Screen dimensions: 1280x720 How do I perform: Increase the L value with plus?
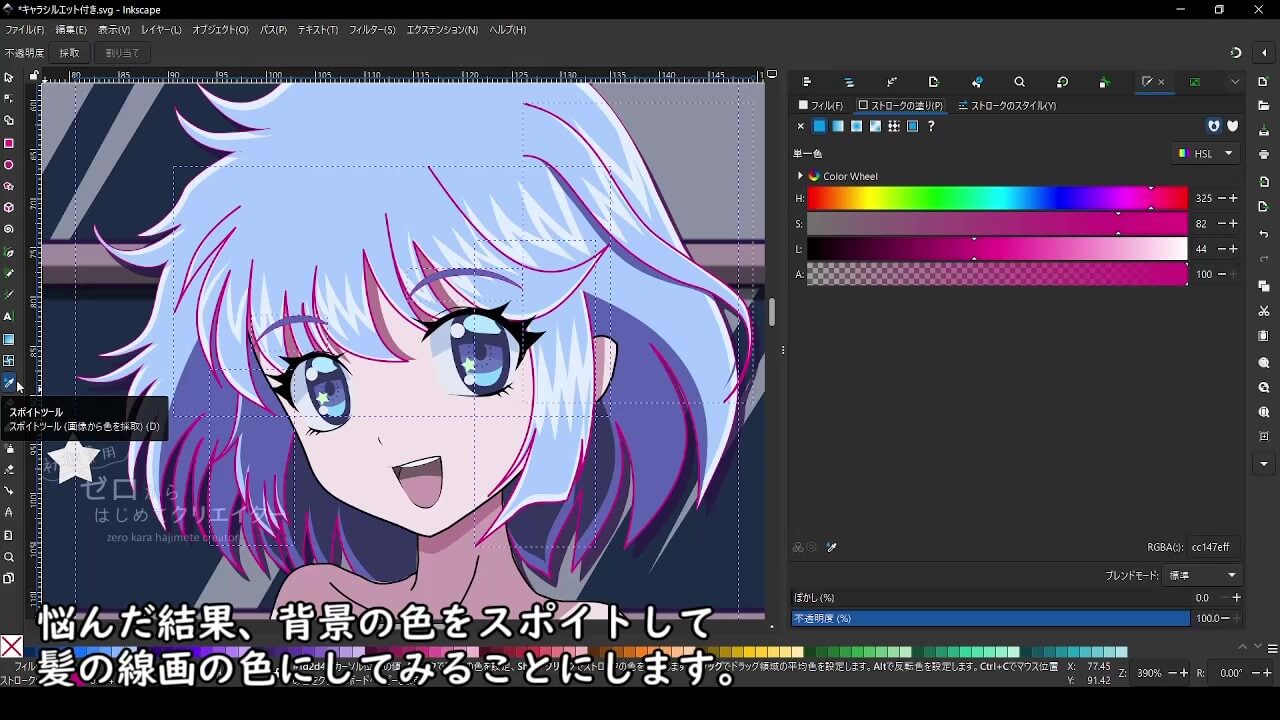click(1233, 249)
